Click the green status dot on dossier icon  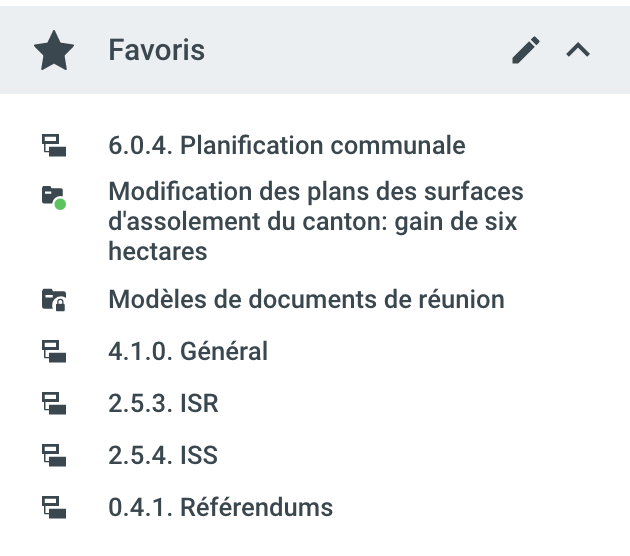click(61, 203)
